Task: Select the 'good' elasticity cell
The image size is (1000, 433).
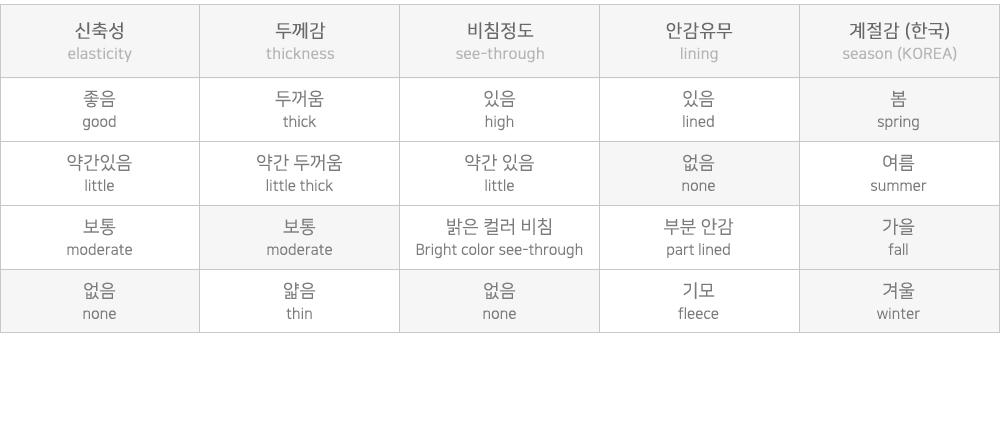Action: pyautogui.click(x=100, y=110)
